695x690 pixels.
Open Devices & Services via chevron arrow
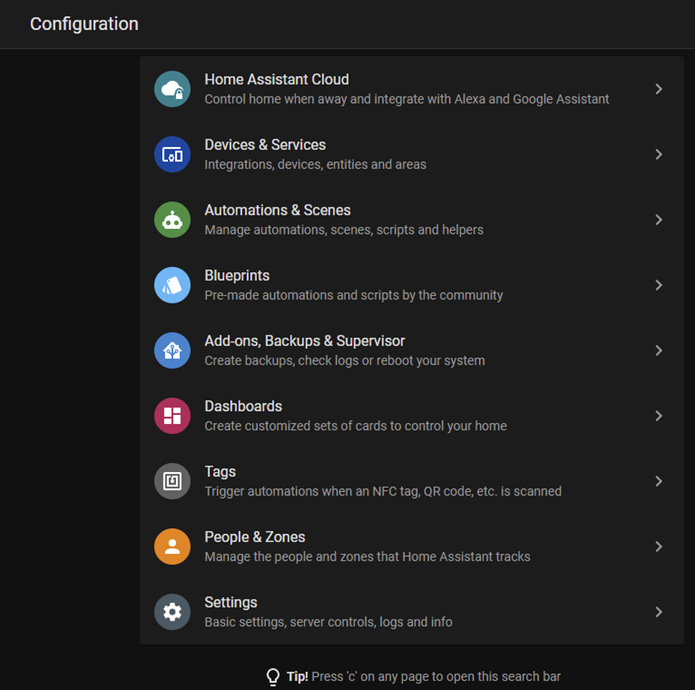(x=659, y=154)
